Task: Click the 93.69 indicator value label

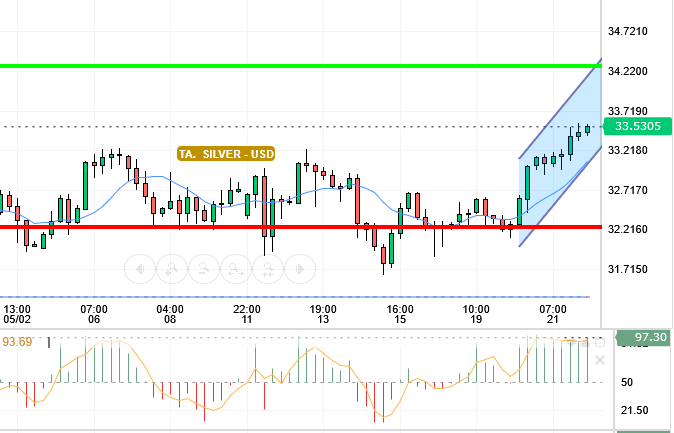Action: [x=17, y=342]
